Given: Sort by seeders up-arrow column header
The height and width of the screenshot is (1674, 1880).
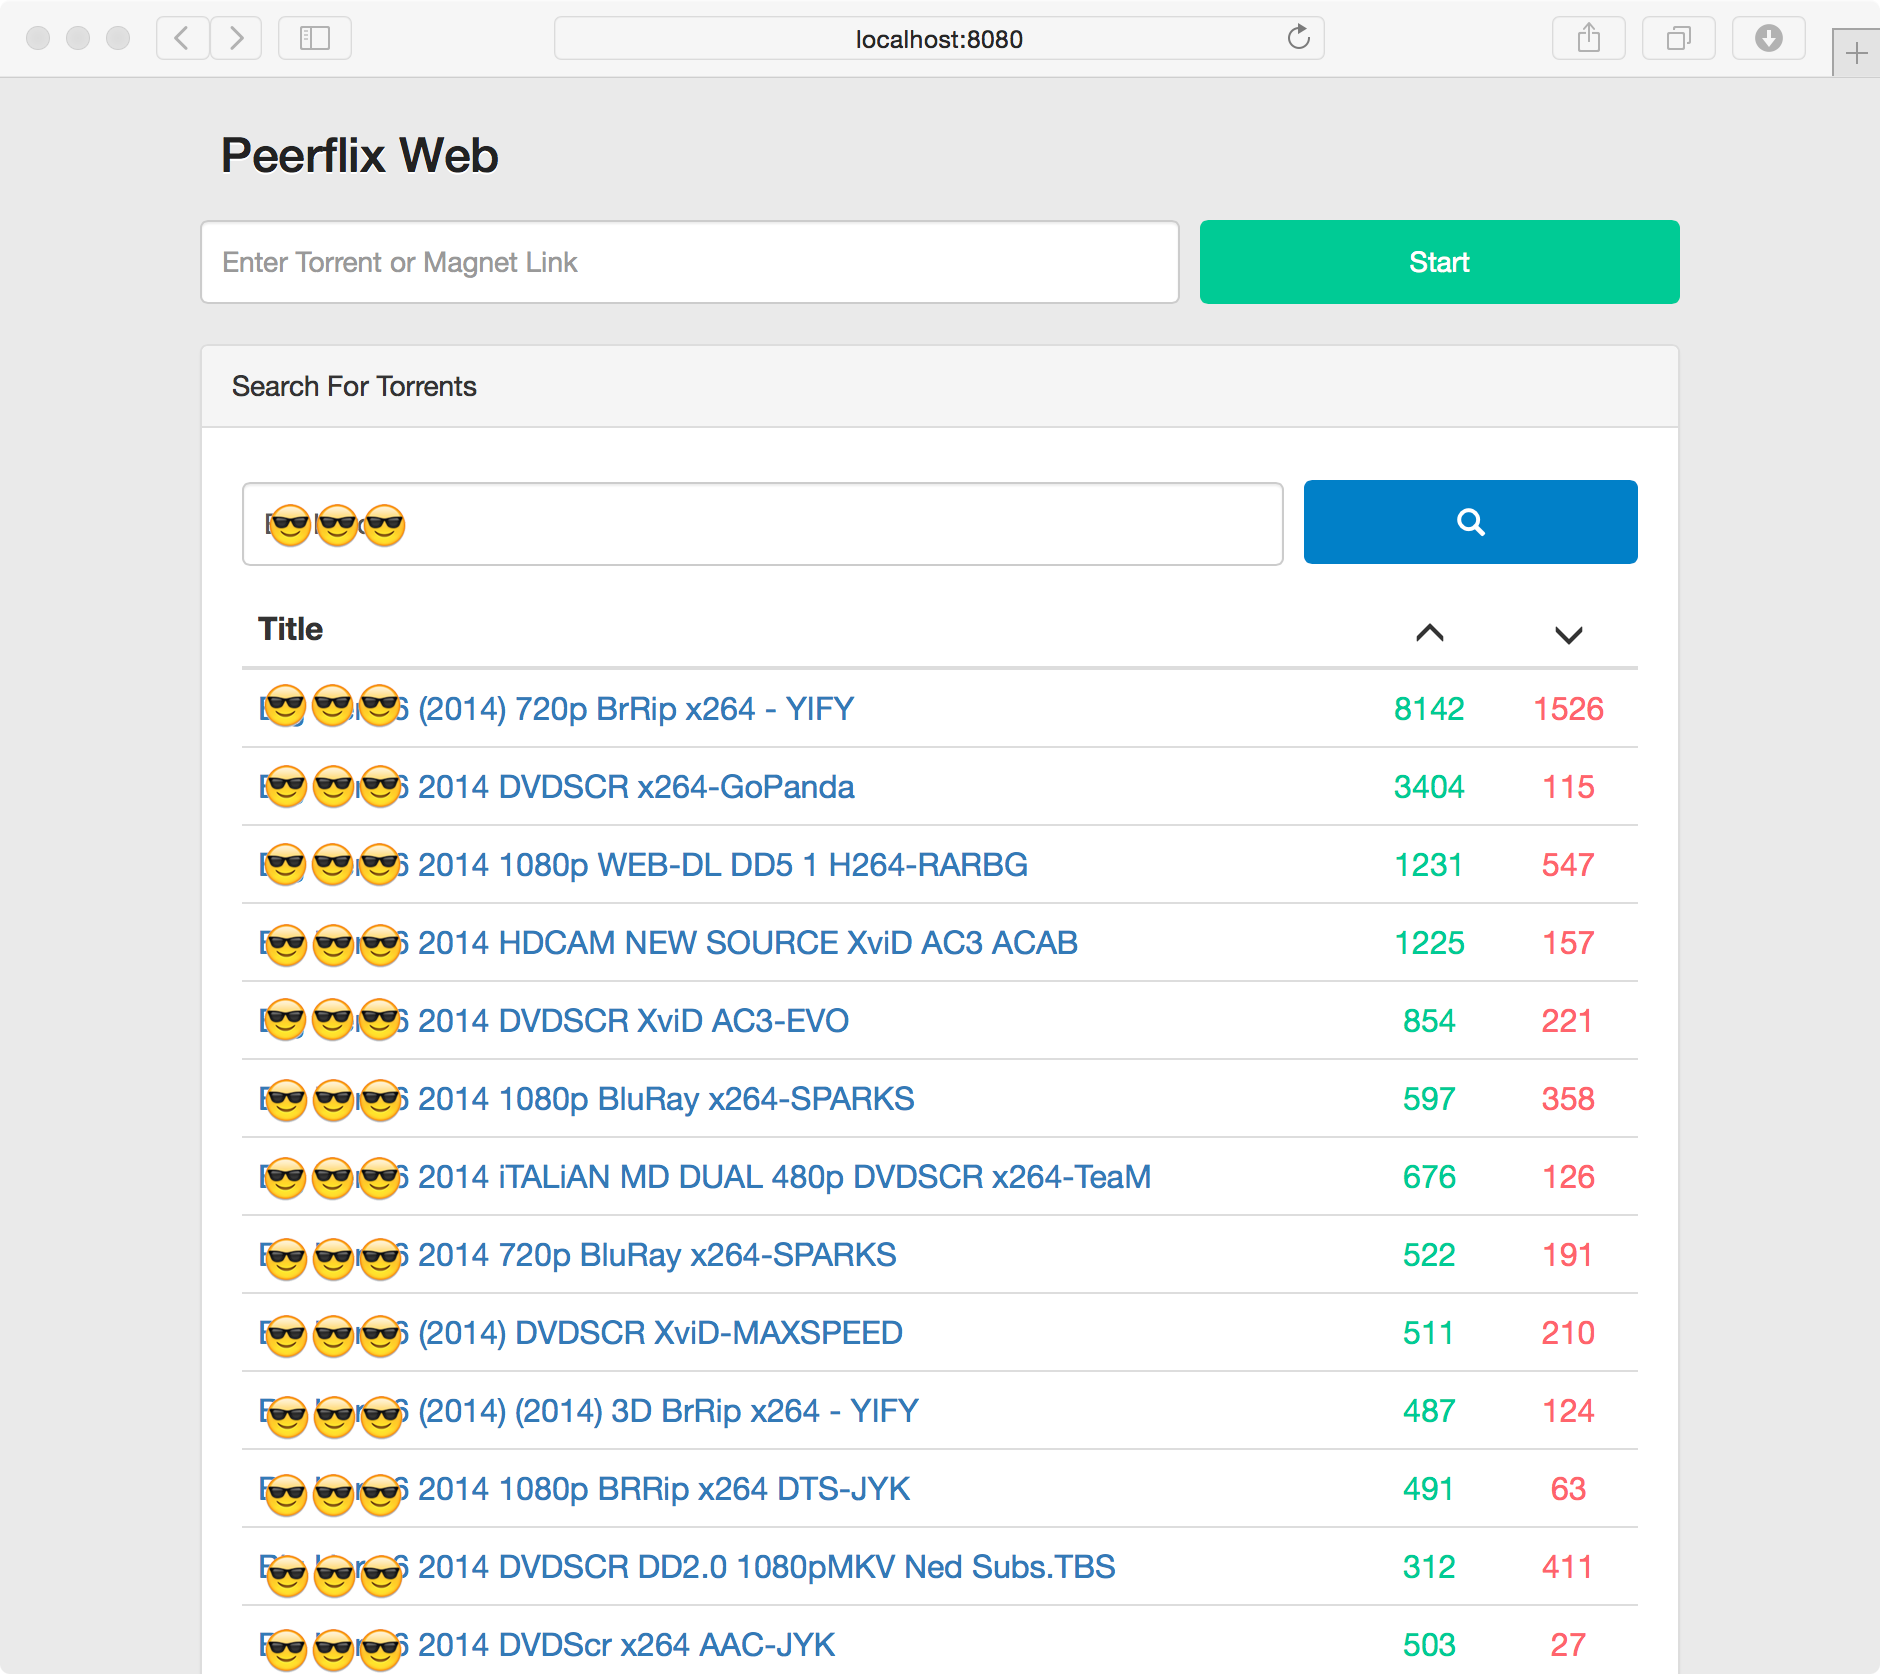Looking at the screenshot, I should click(x=1430, y=633).
